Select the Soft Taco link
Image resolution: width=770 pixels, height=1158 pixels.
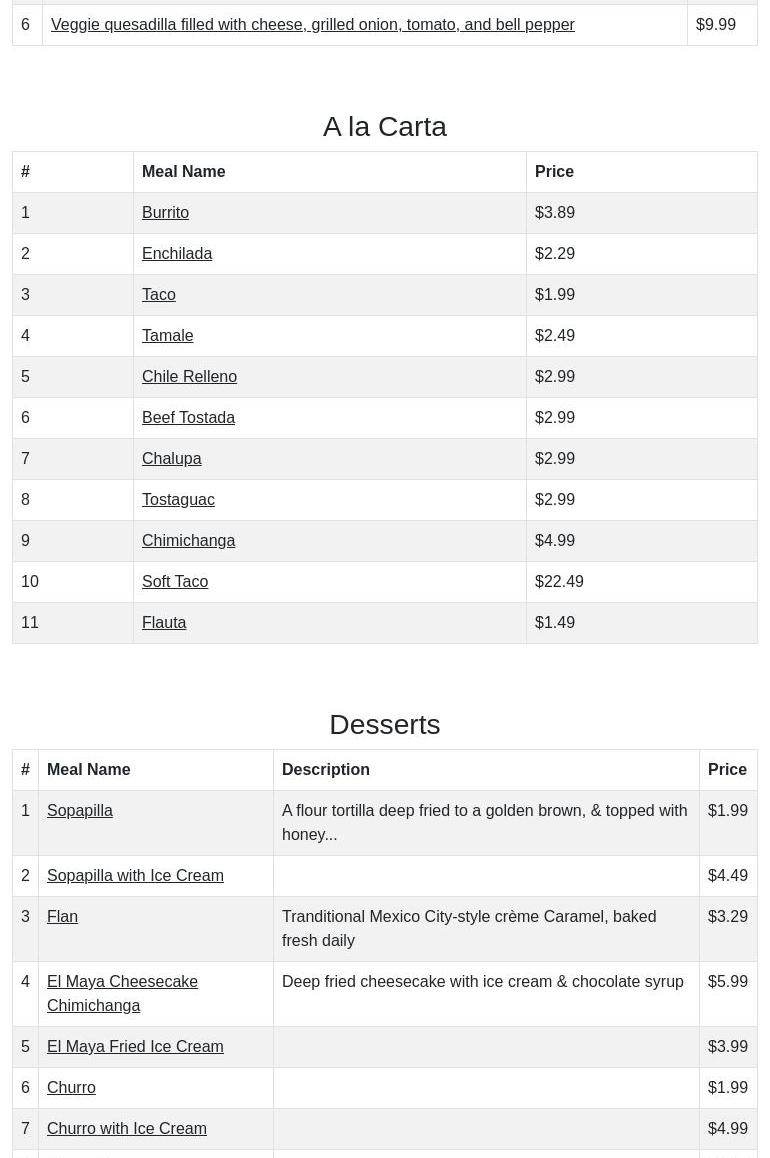(175, 582)
